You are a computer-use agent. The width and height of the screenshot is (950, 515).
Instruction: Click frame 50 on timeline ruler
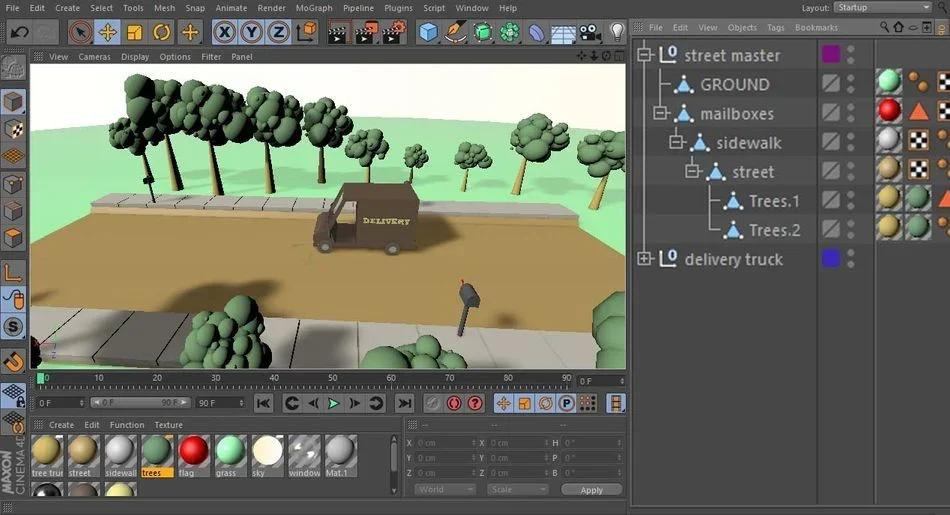pos(333,379)
